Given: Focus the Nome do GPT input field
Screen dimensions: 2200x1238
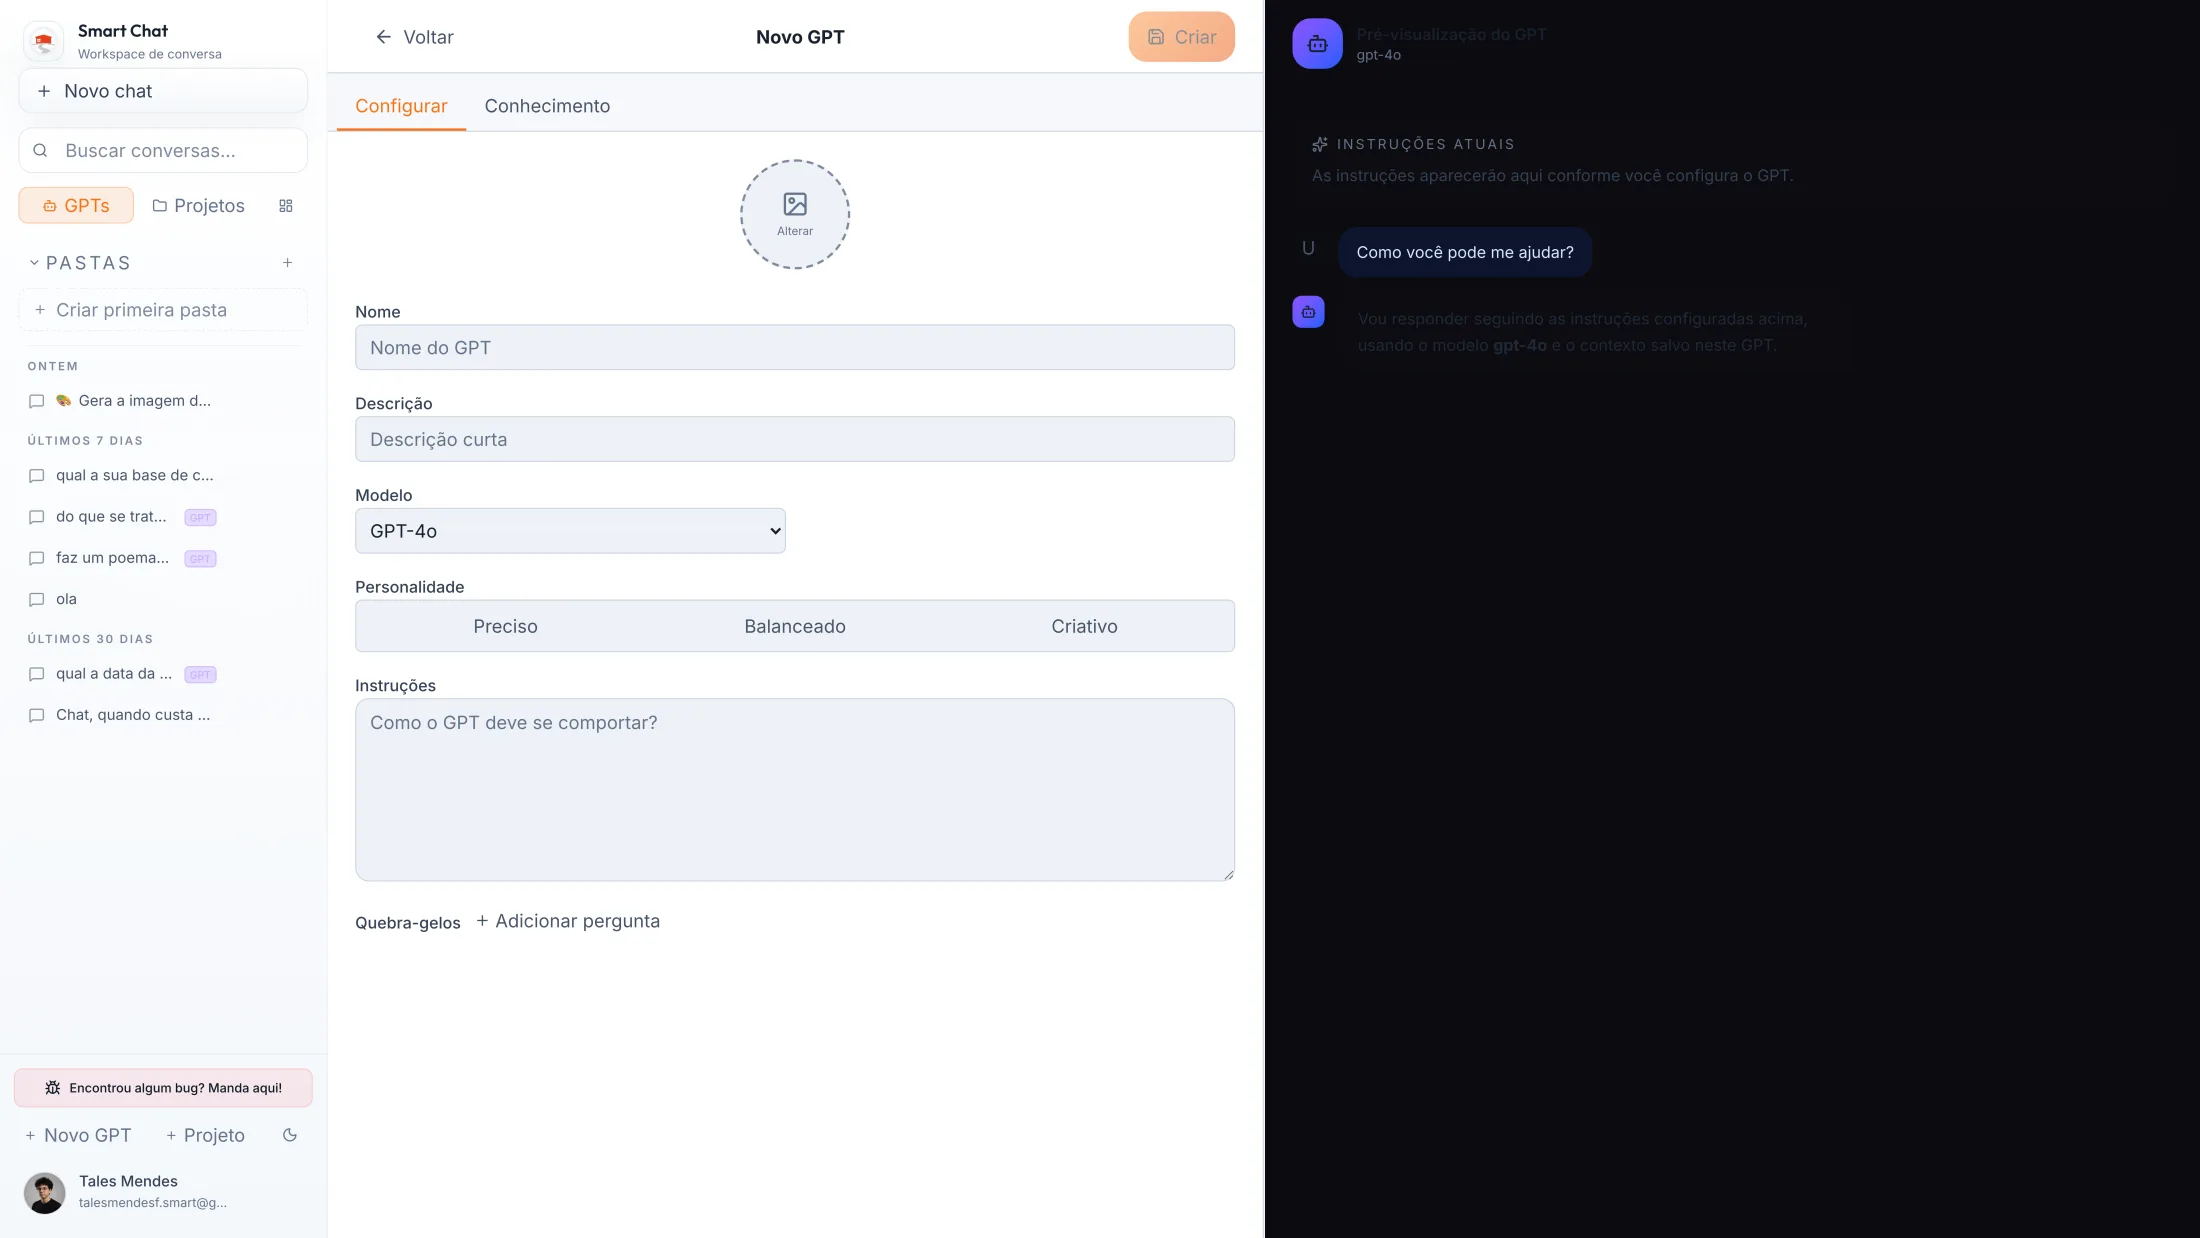Looking at the screenshot, I should tap(795, 347).
